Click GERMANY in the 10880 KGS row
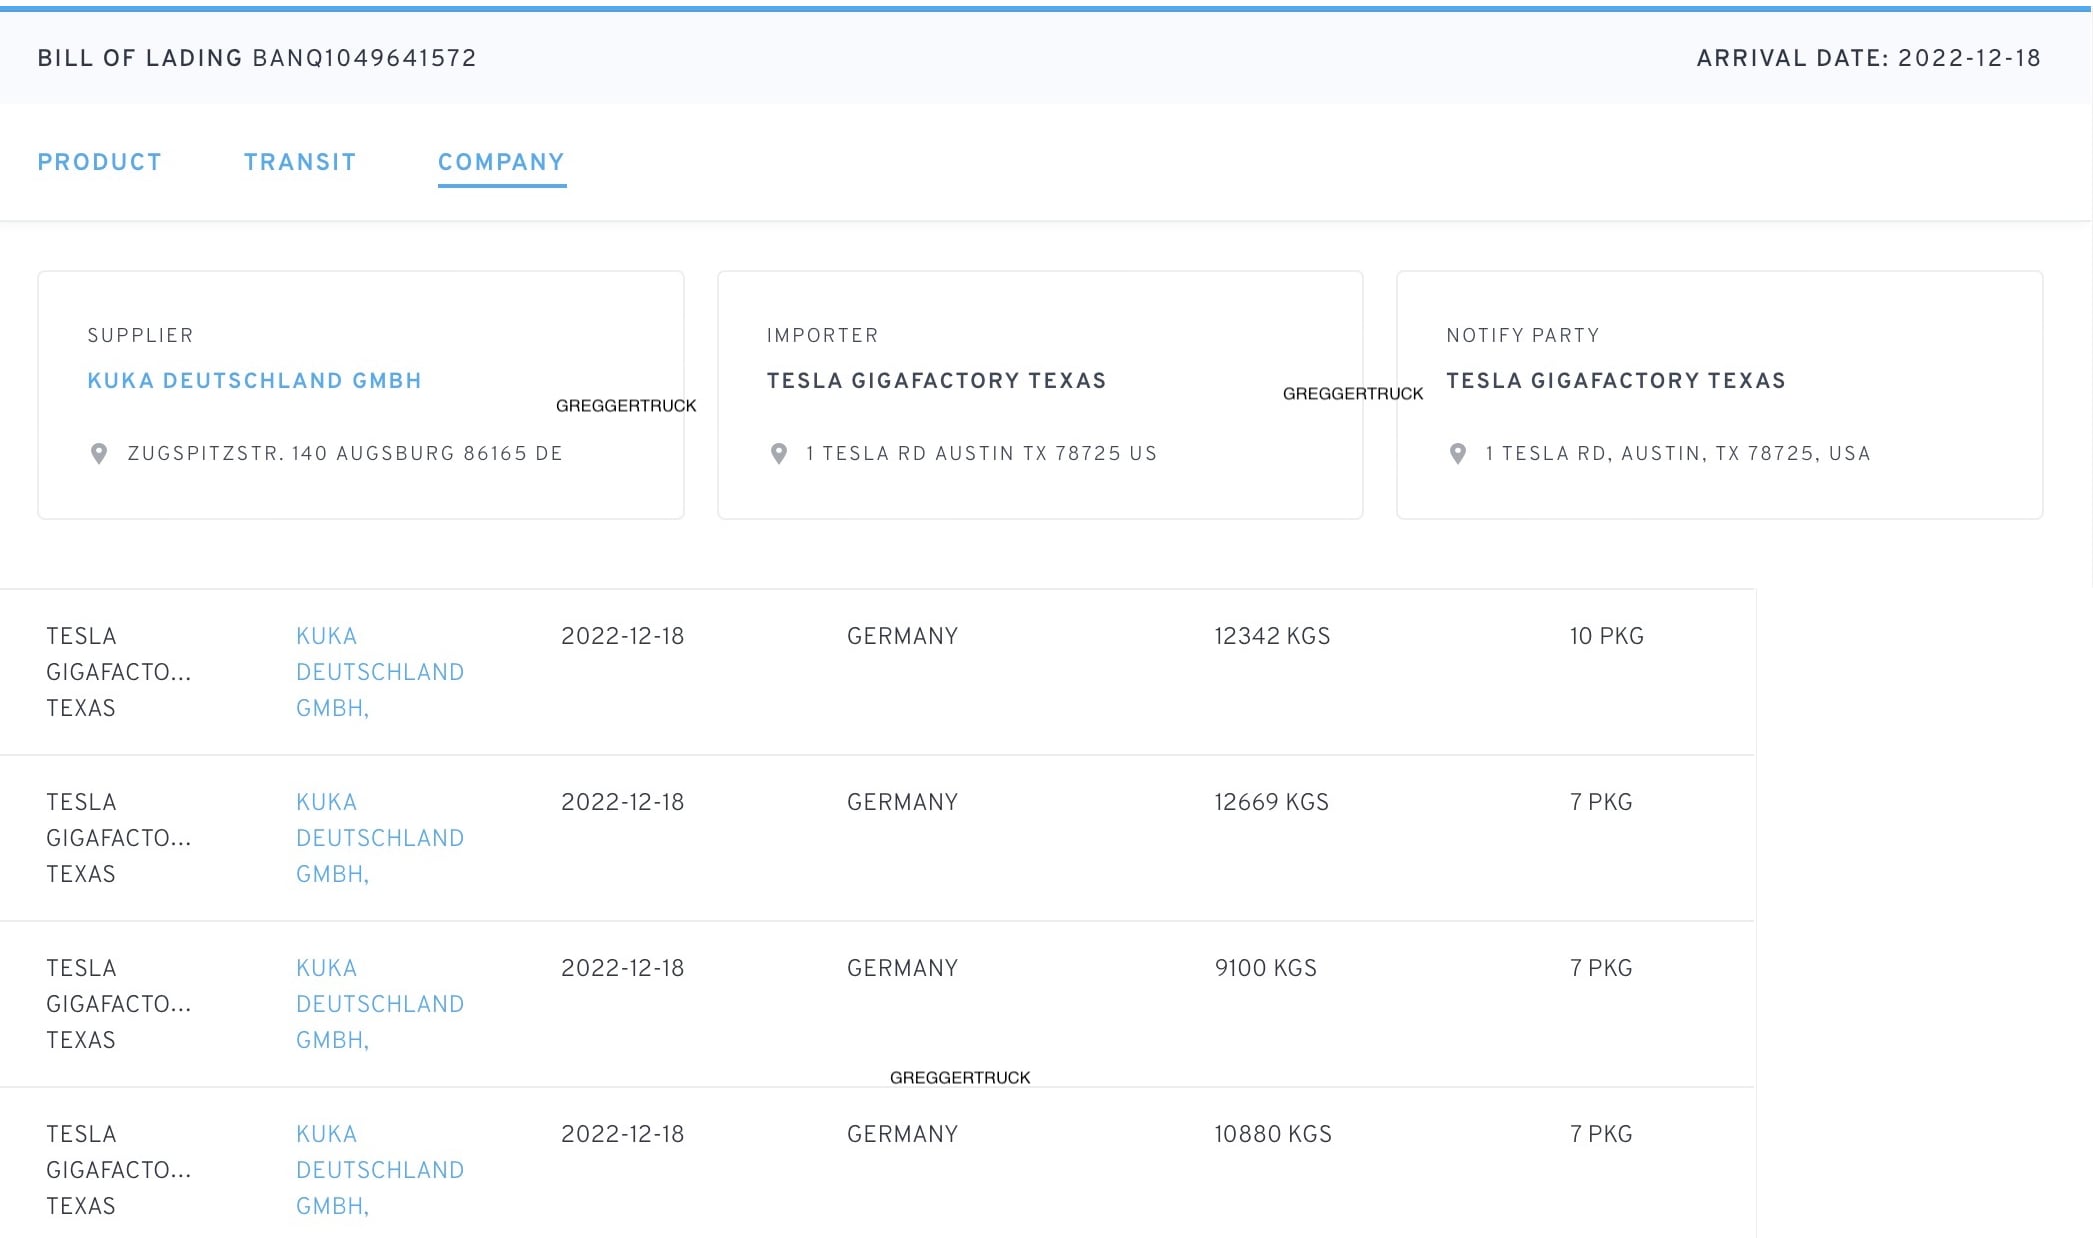The width and height of the screenshot is (2093, 1238). pos(902,1134)
